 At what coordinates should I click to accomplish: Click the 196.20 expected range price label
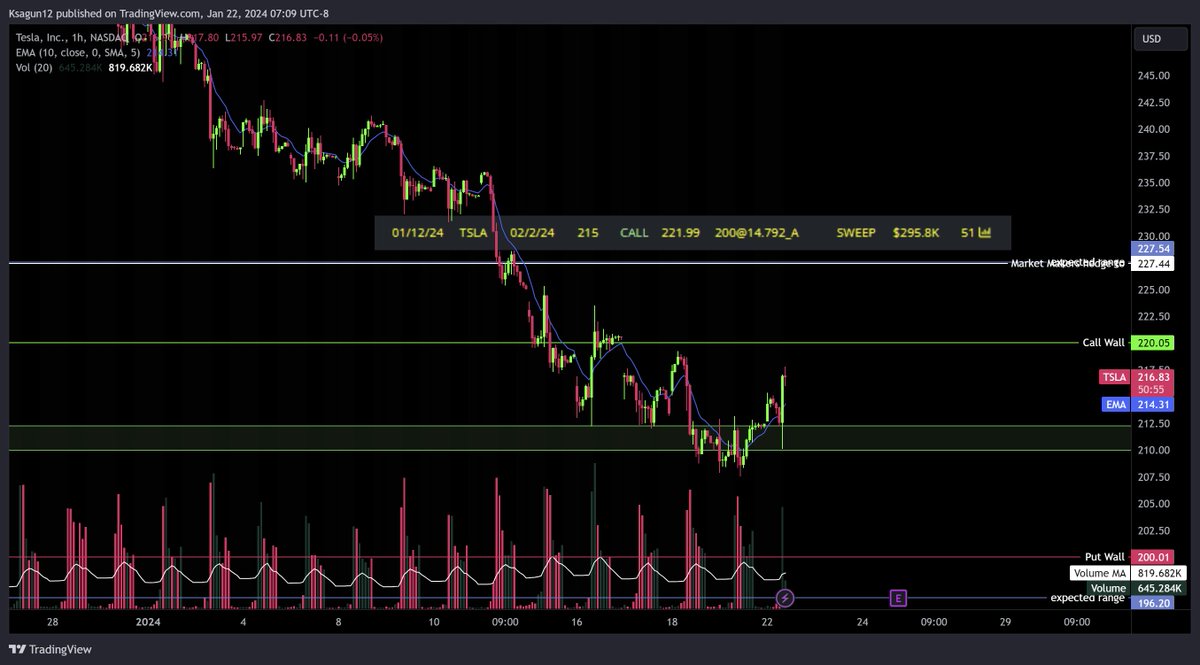[1152, 604]
